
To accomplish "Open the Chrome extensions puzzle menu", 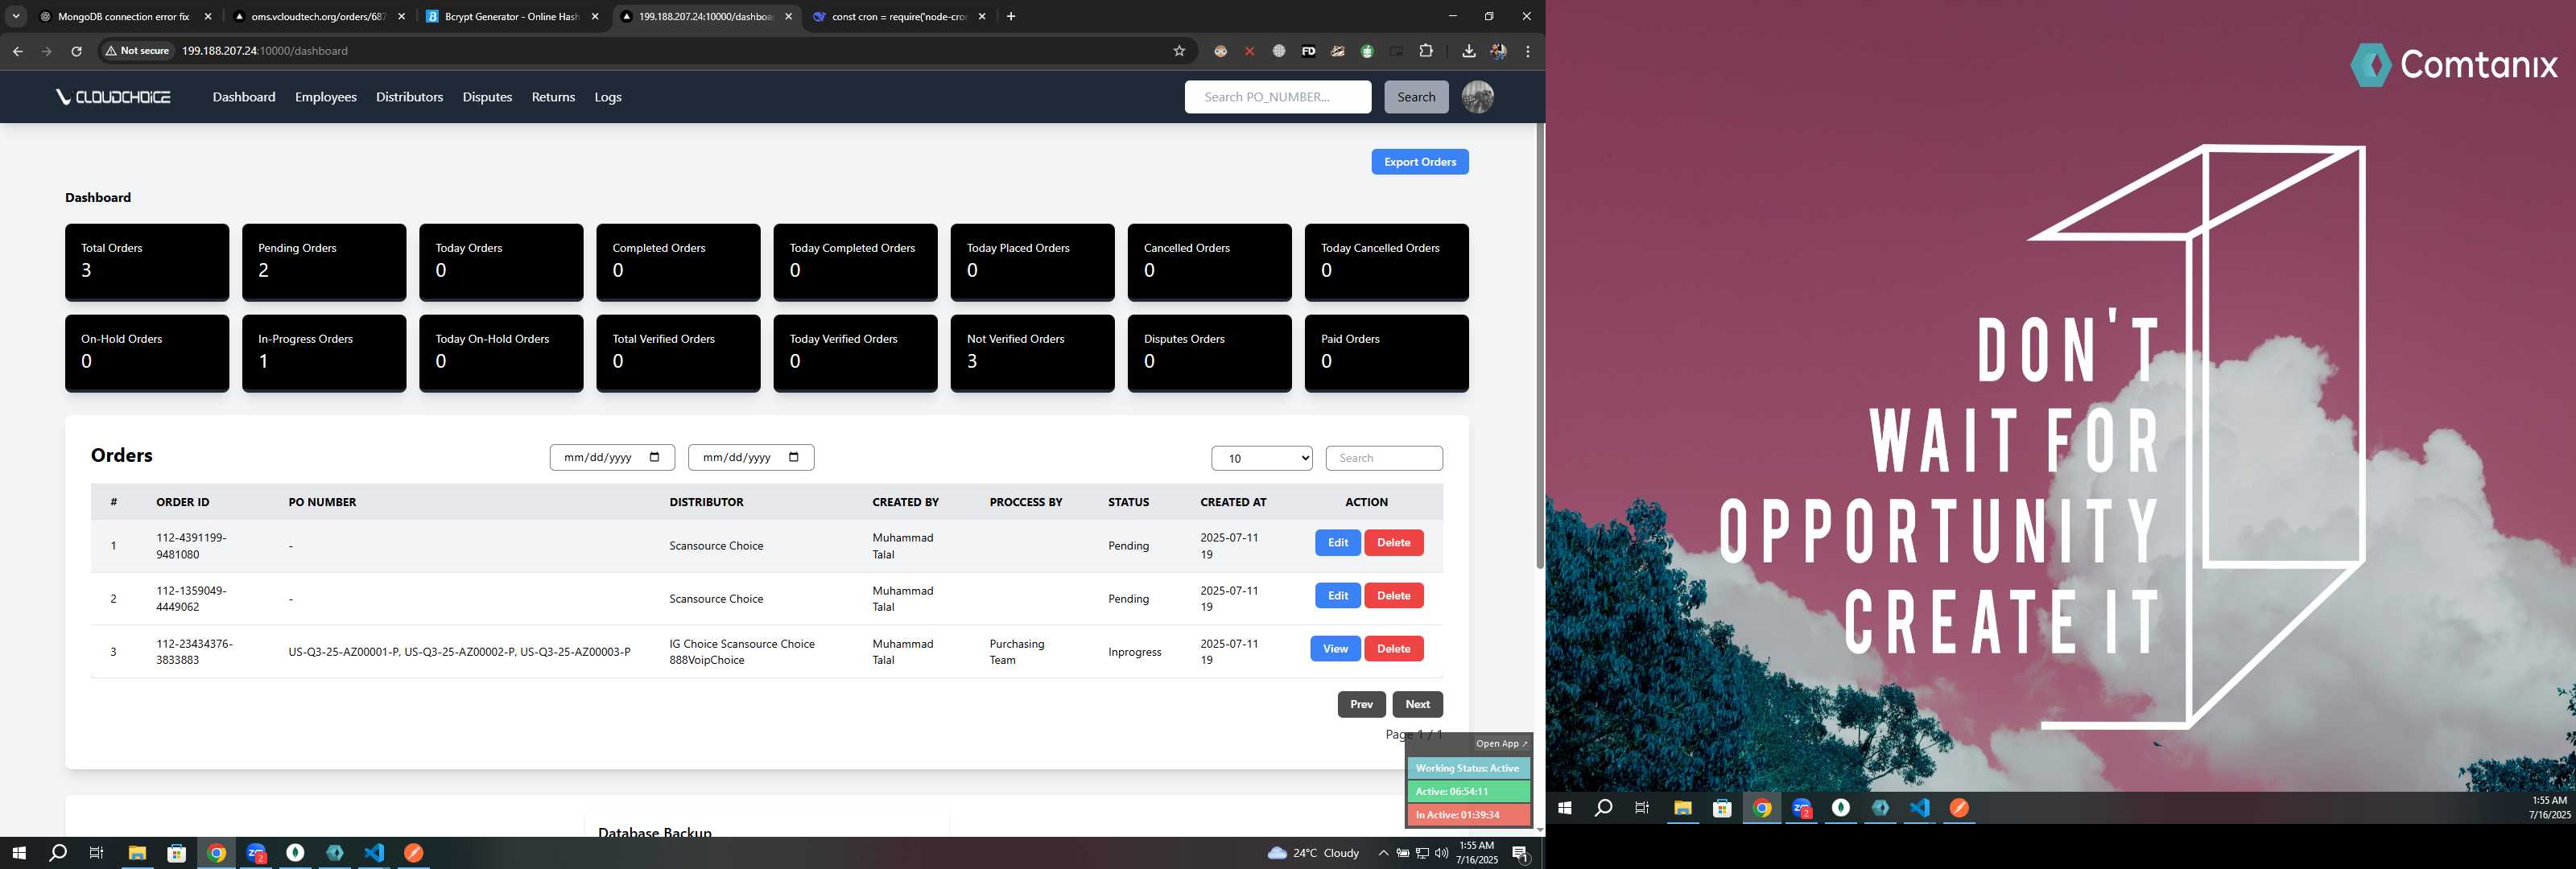I will 1426,51.
